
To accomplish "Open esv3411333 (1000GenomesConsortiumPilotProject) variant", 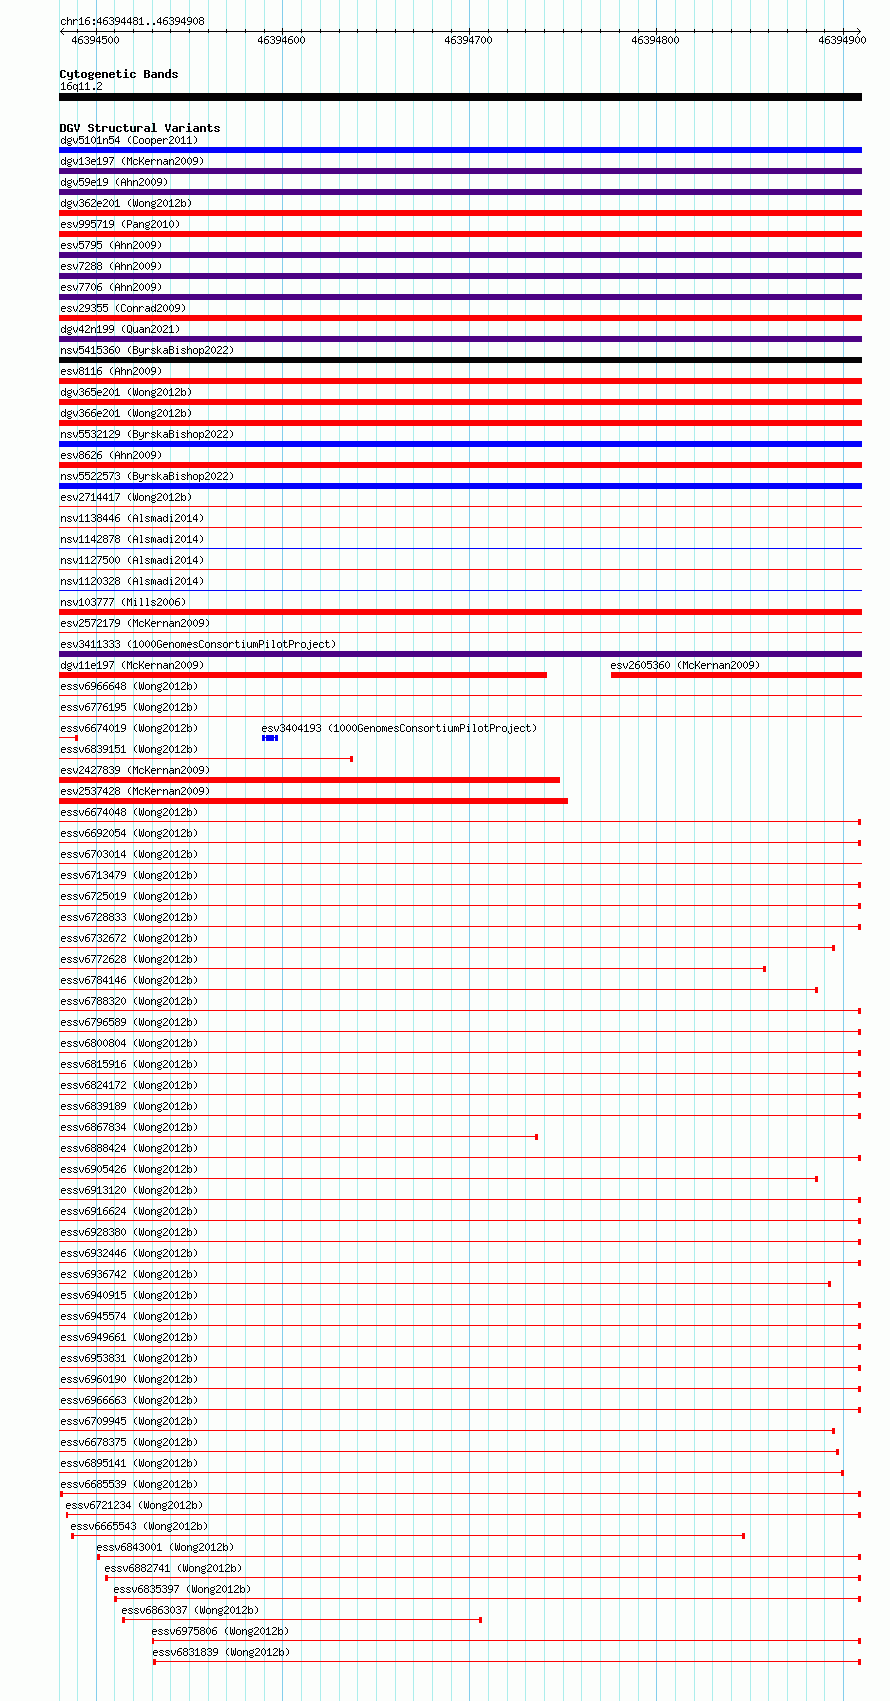I will (x=198, y=644).
